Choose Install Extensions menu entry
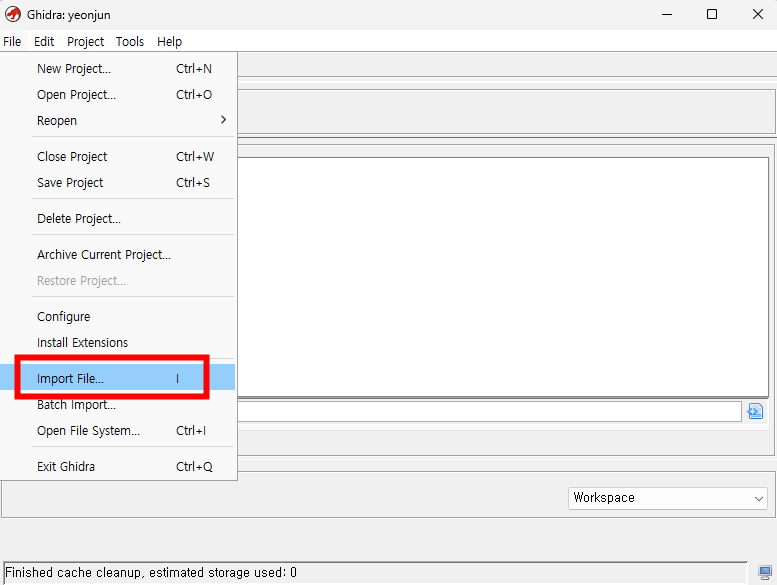The image size is (777, 585). (118, 343)
